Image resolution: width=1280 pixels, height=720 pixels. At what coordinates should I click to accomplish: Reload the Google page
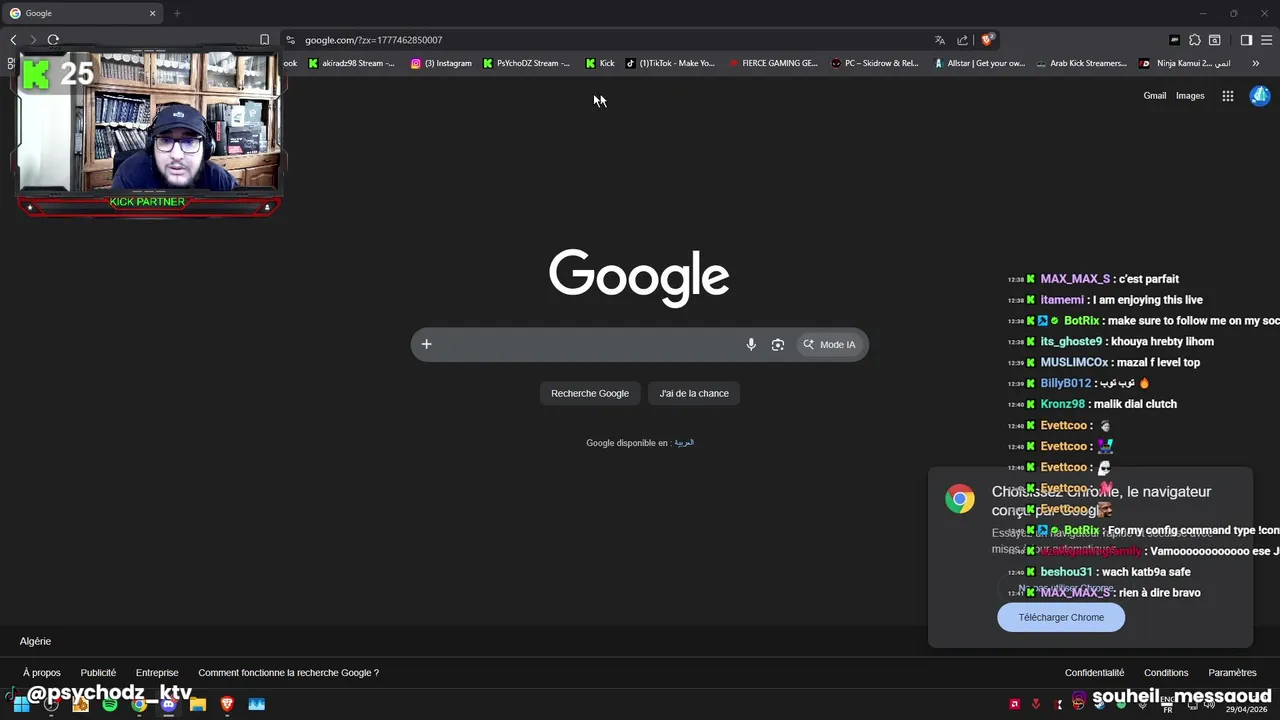click(53, 40)
